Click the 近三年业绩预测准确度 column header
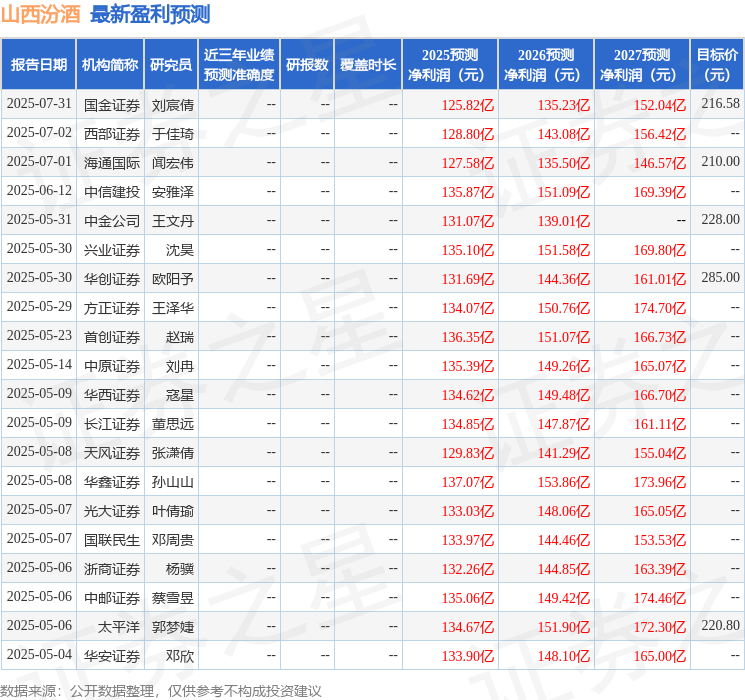The width and height of the screenshot is (745, 700). point(239,64)
